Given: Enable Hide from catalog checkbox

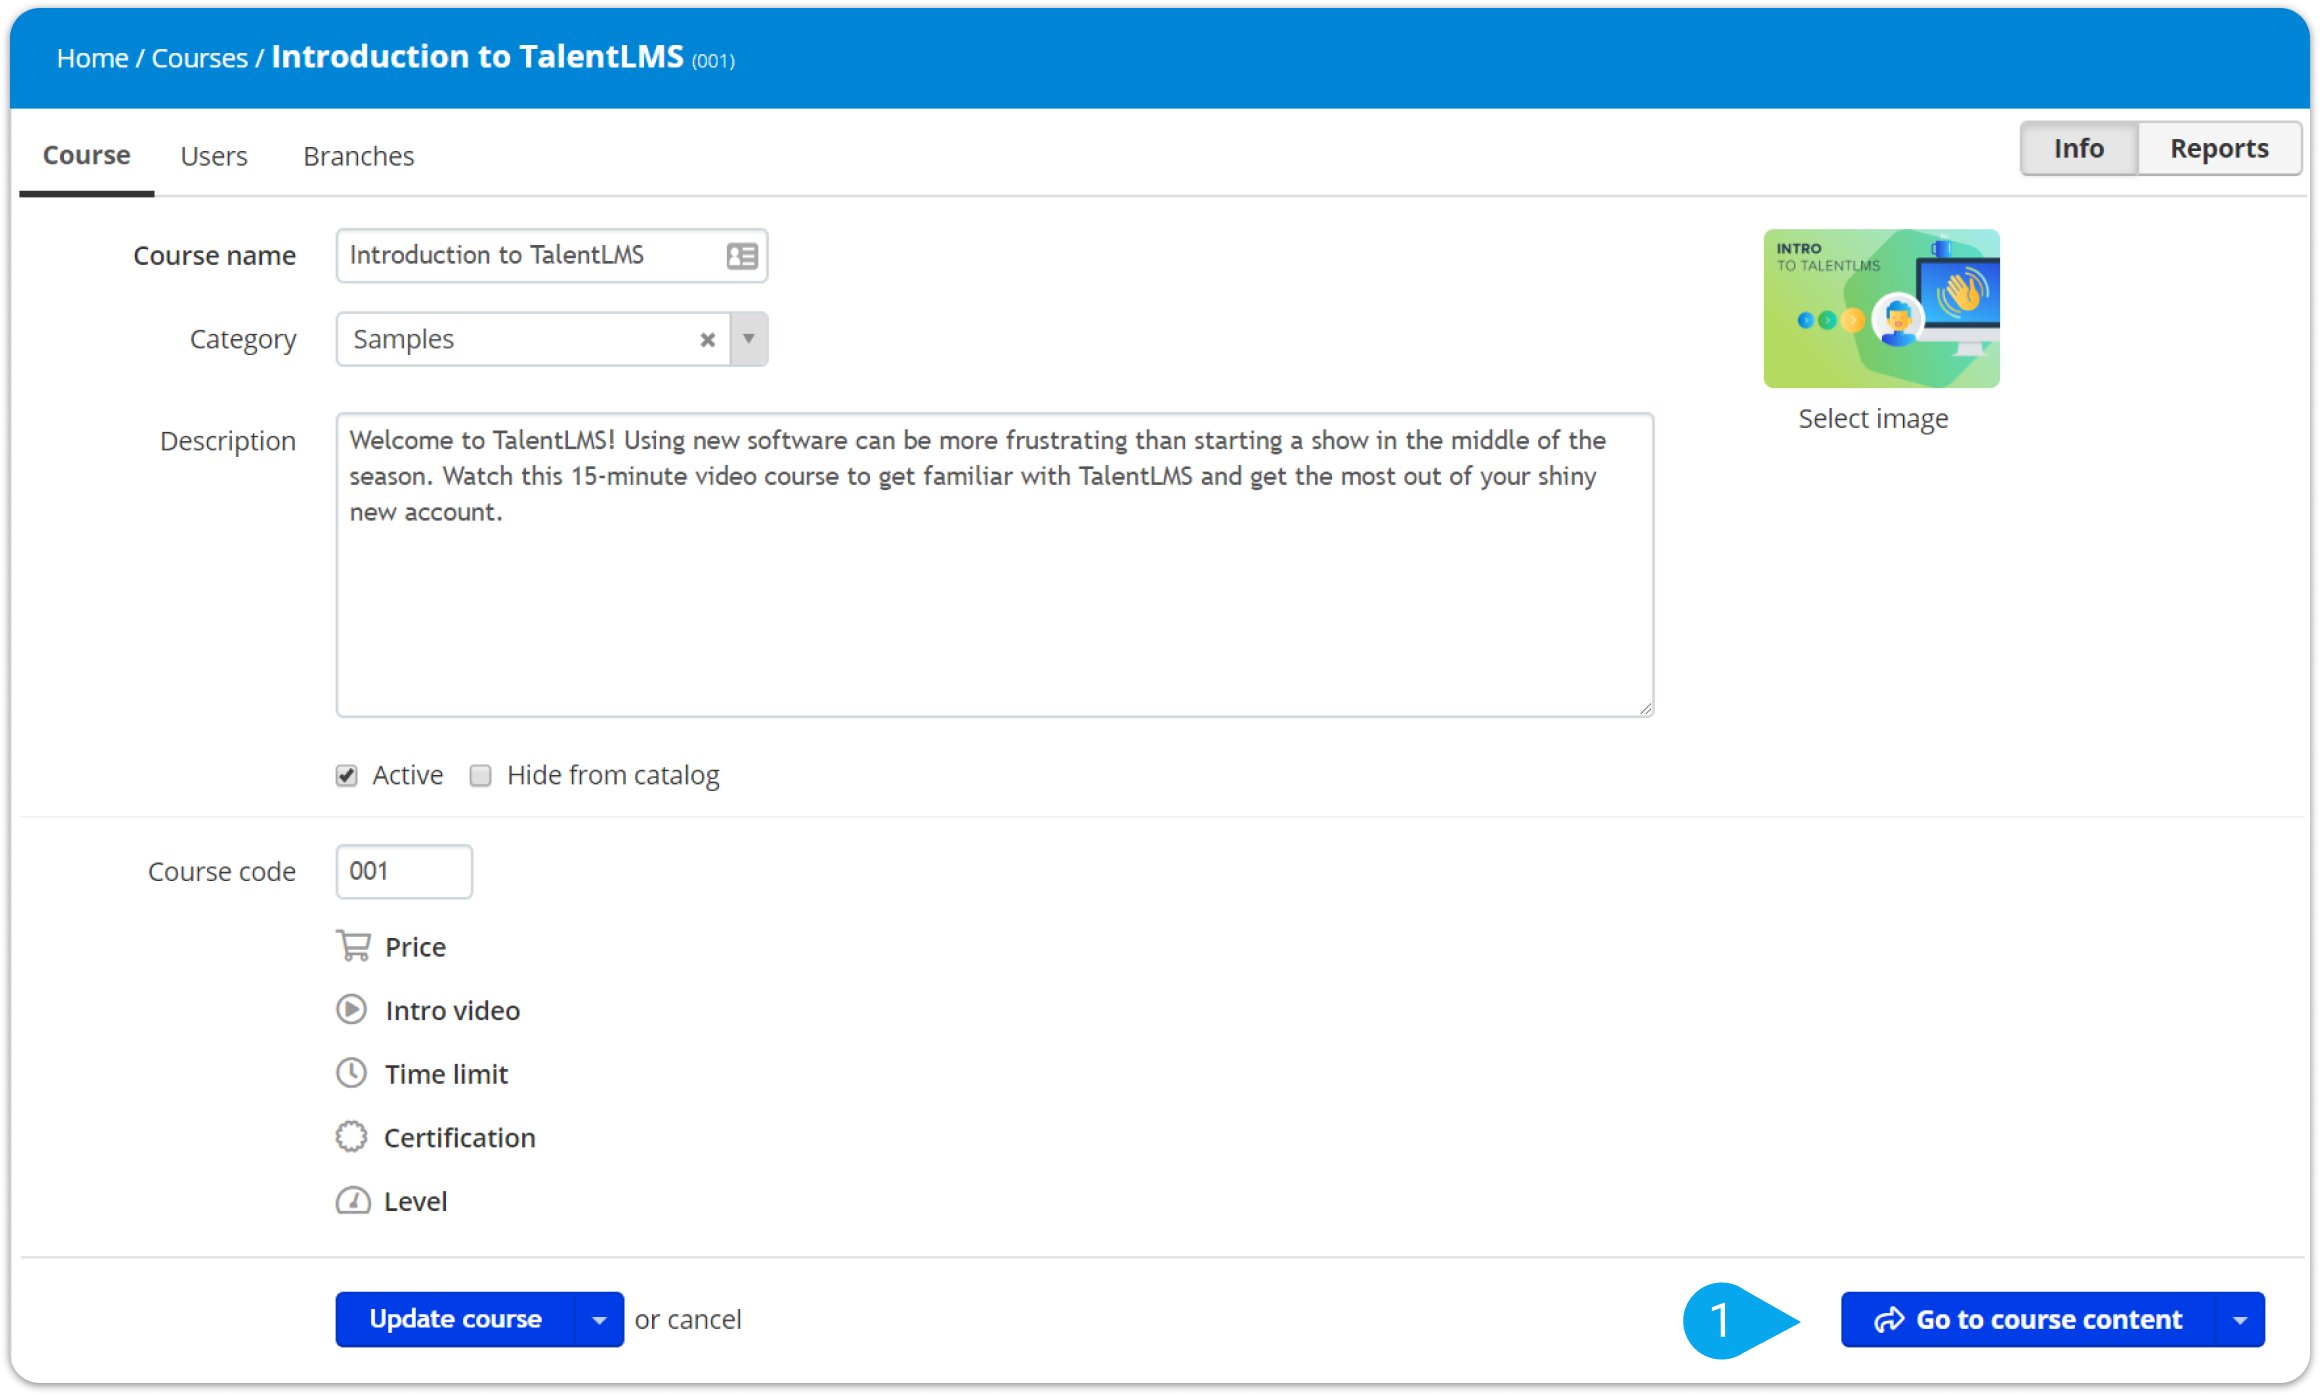Looking at the screenshot, I should click(481, 776).
